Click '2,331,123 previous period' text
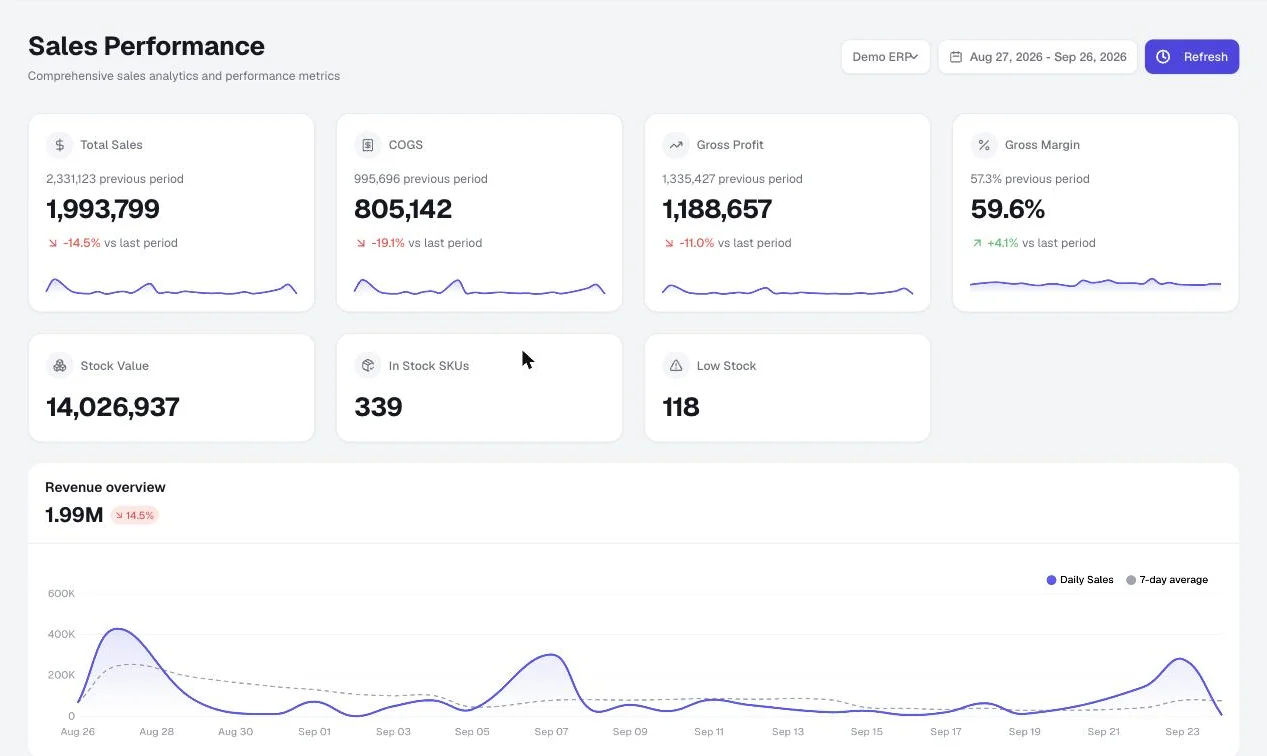Viewport: 1267px width, 756px height. point(115,179)
